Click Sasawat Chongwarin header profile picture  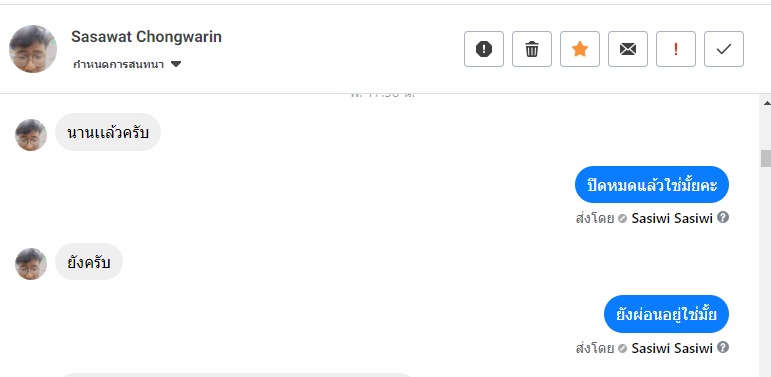coord(33,49)
